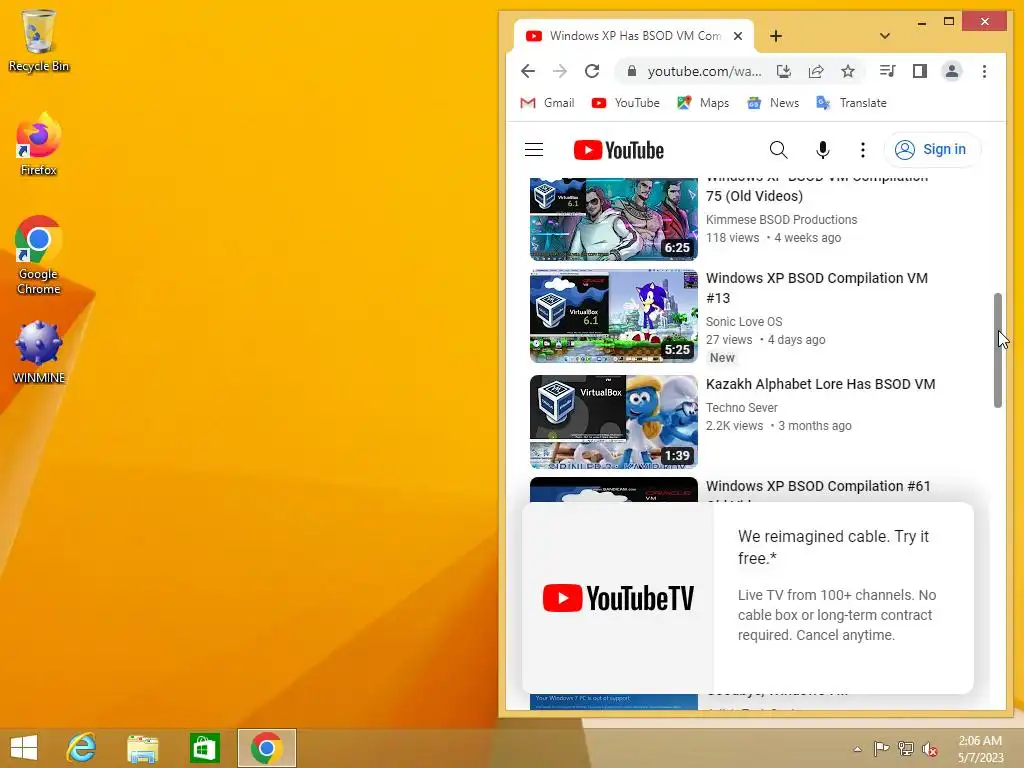This screenshot has width=1024, height=768.
Task: Activate the Chrome taskbar button
Action: click(x=266, y=748)
